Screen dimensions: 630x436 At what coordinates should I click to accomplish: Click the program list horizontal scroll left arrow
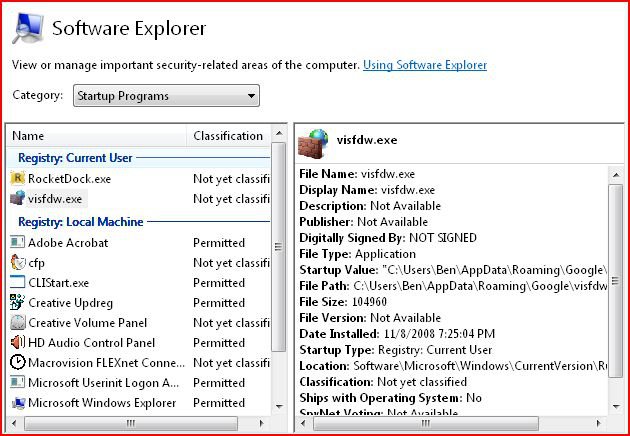click(15, 423)
